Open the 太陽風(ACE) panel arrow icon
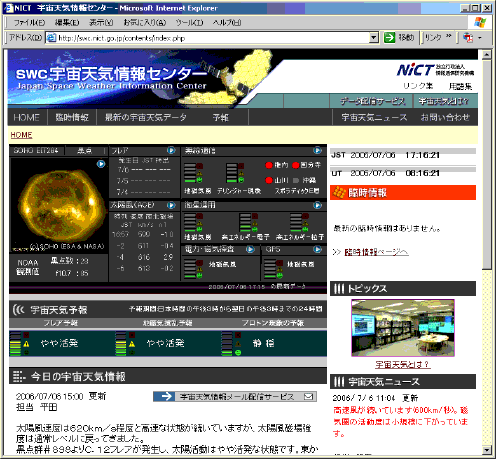The height and width of the screenshot is (459, 497). (171, 205)
